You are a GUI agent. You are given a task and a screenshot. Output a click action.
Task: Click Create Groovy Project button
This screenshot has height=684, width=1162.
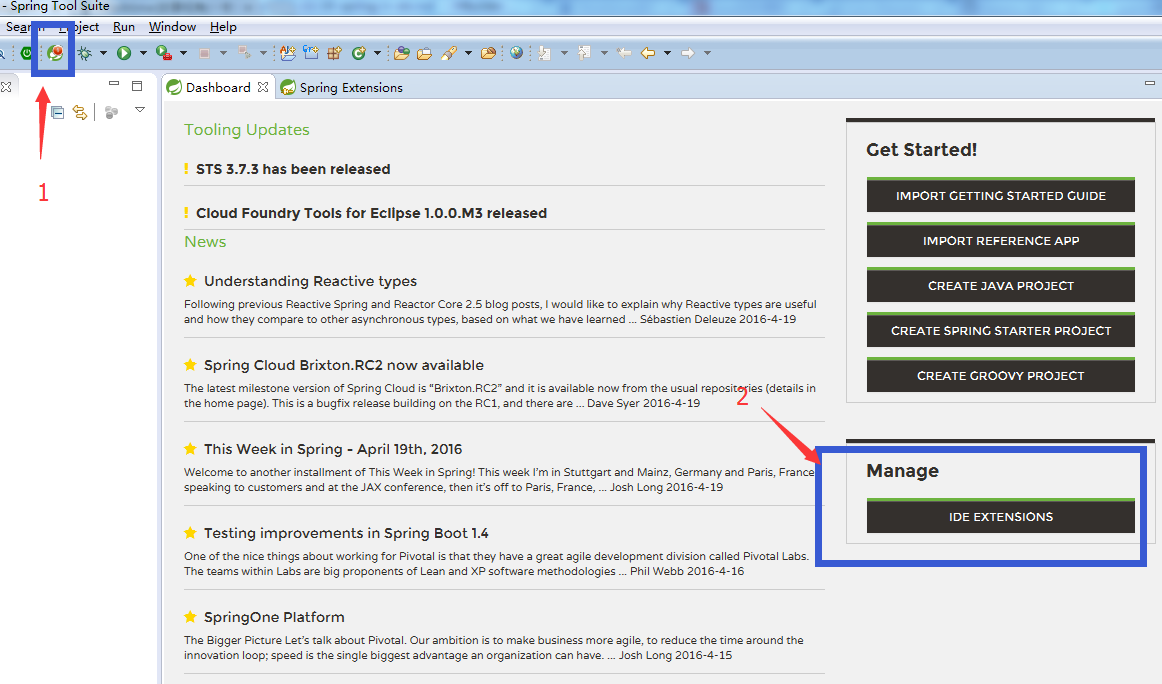[x=1000, y=376]
